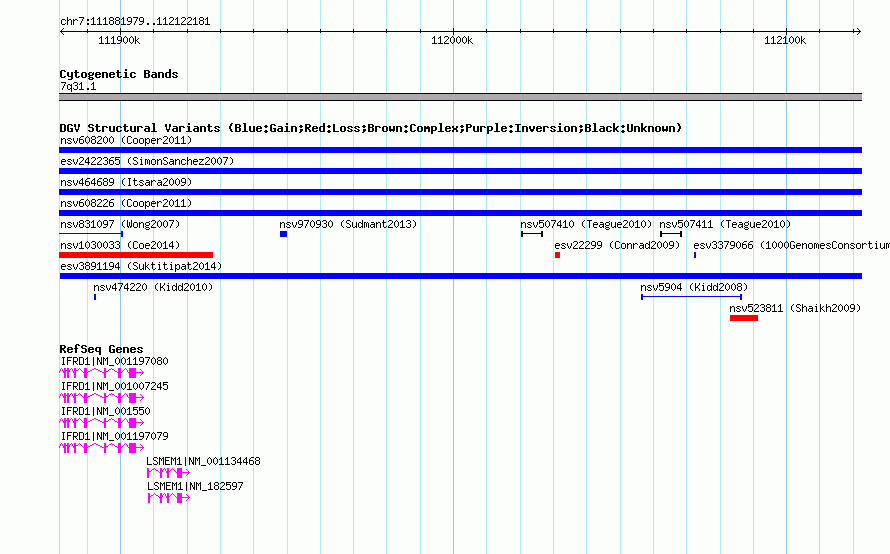The height and width of the screenshot is (554, 890).
Task: Click the nsv970930 (Sudmant2013) label text
Action: pos(348,224)
